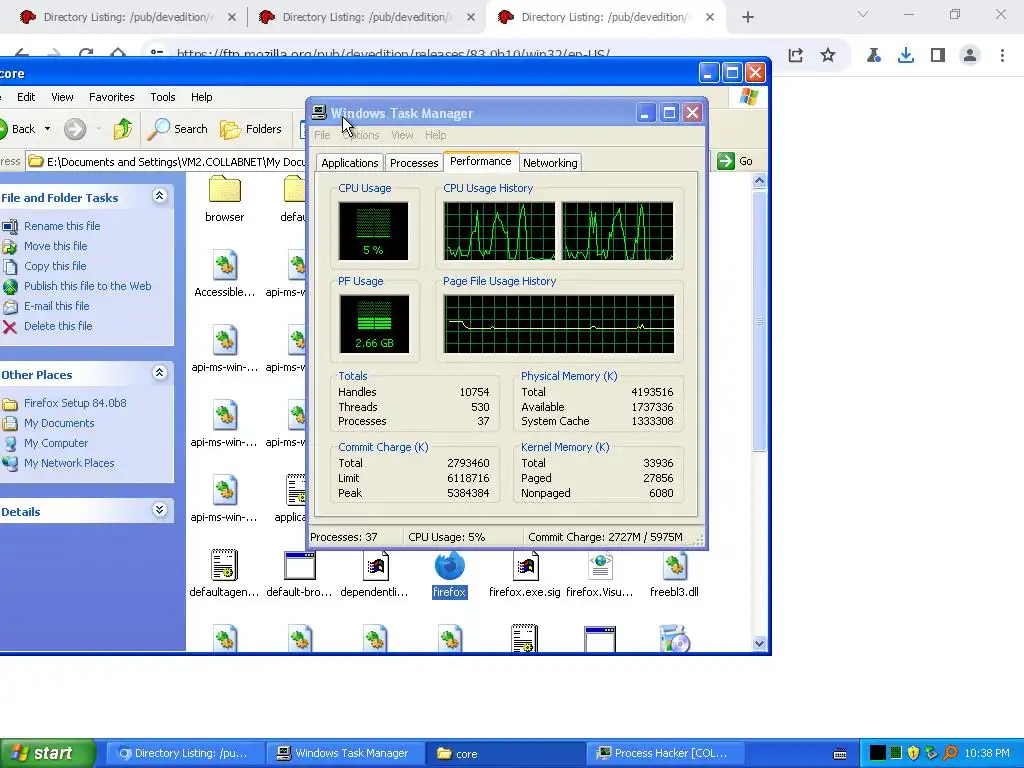
Task: Switch to the Networking tab
Action: (x=550, y=163)
